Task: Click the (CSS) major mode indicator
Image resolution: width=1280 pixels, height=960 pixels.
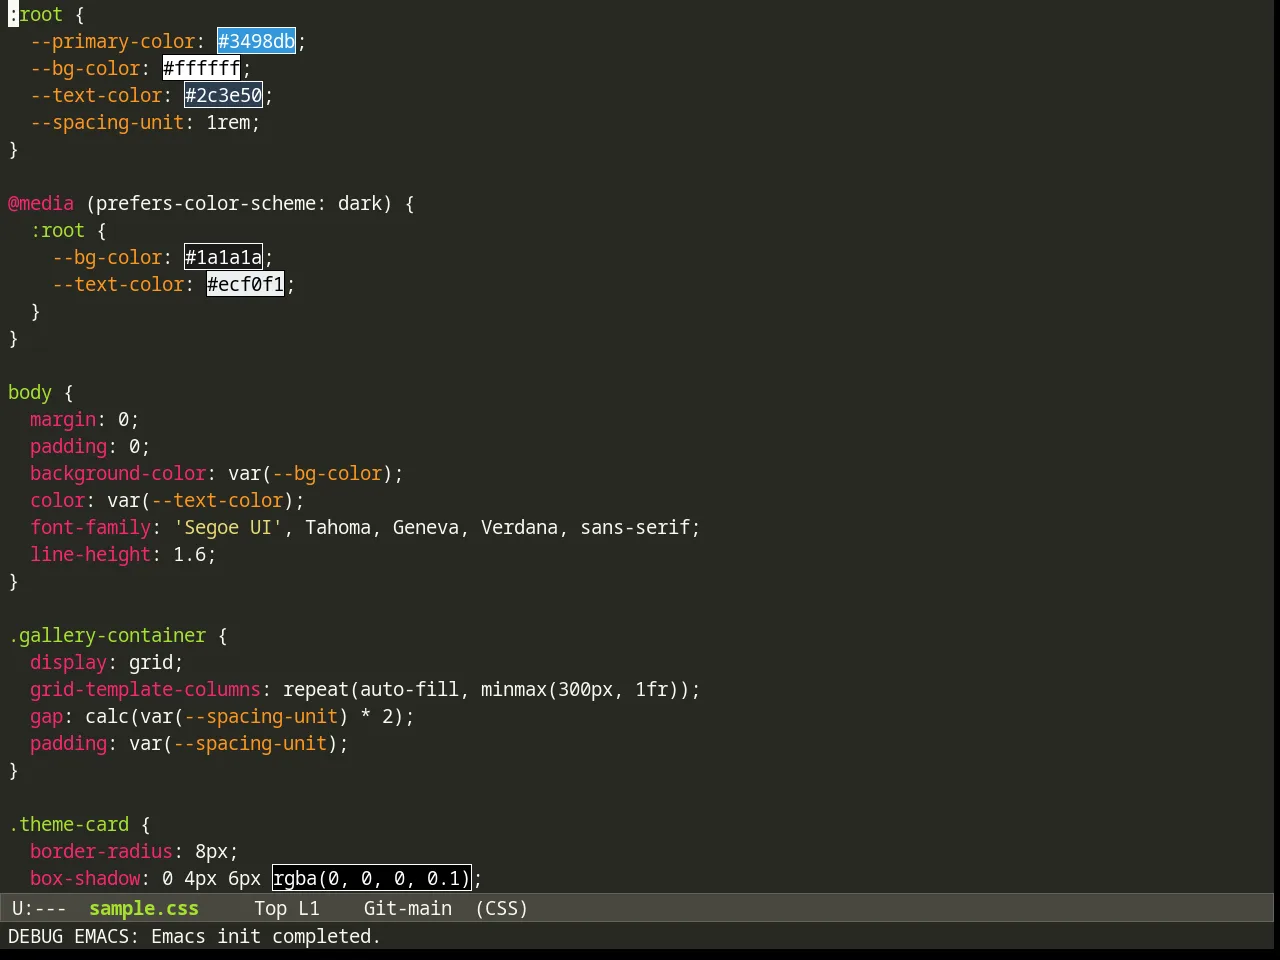Action: [502, 908]
